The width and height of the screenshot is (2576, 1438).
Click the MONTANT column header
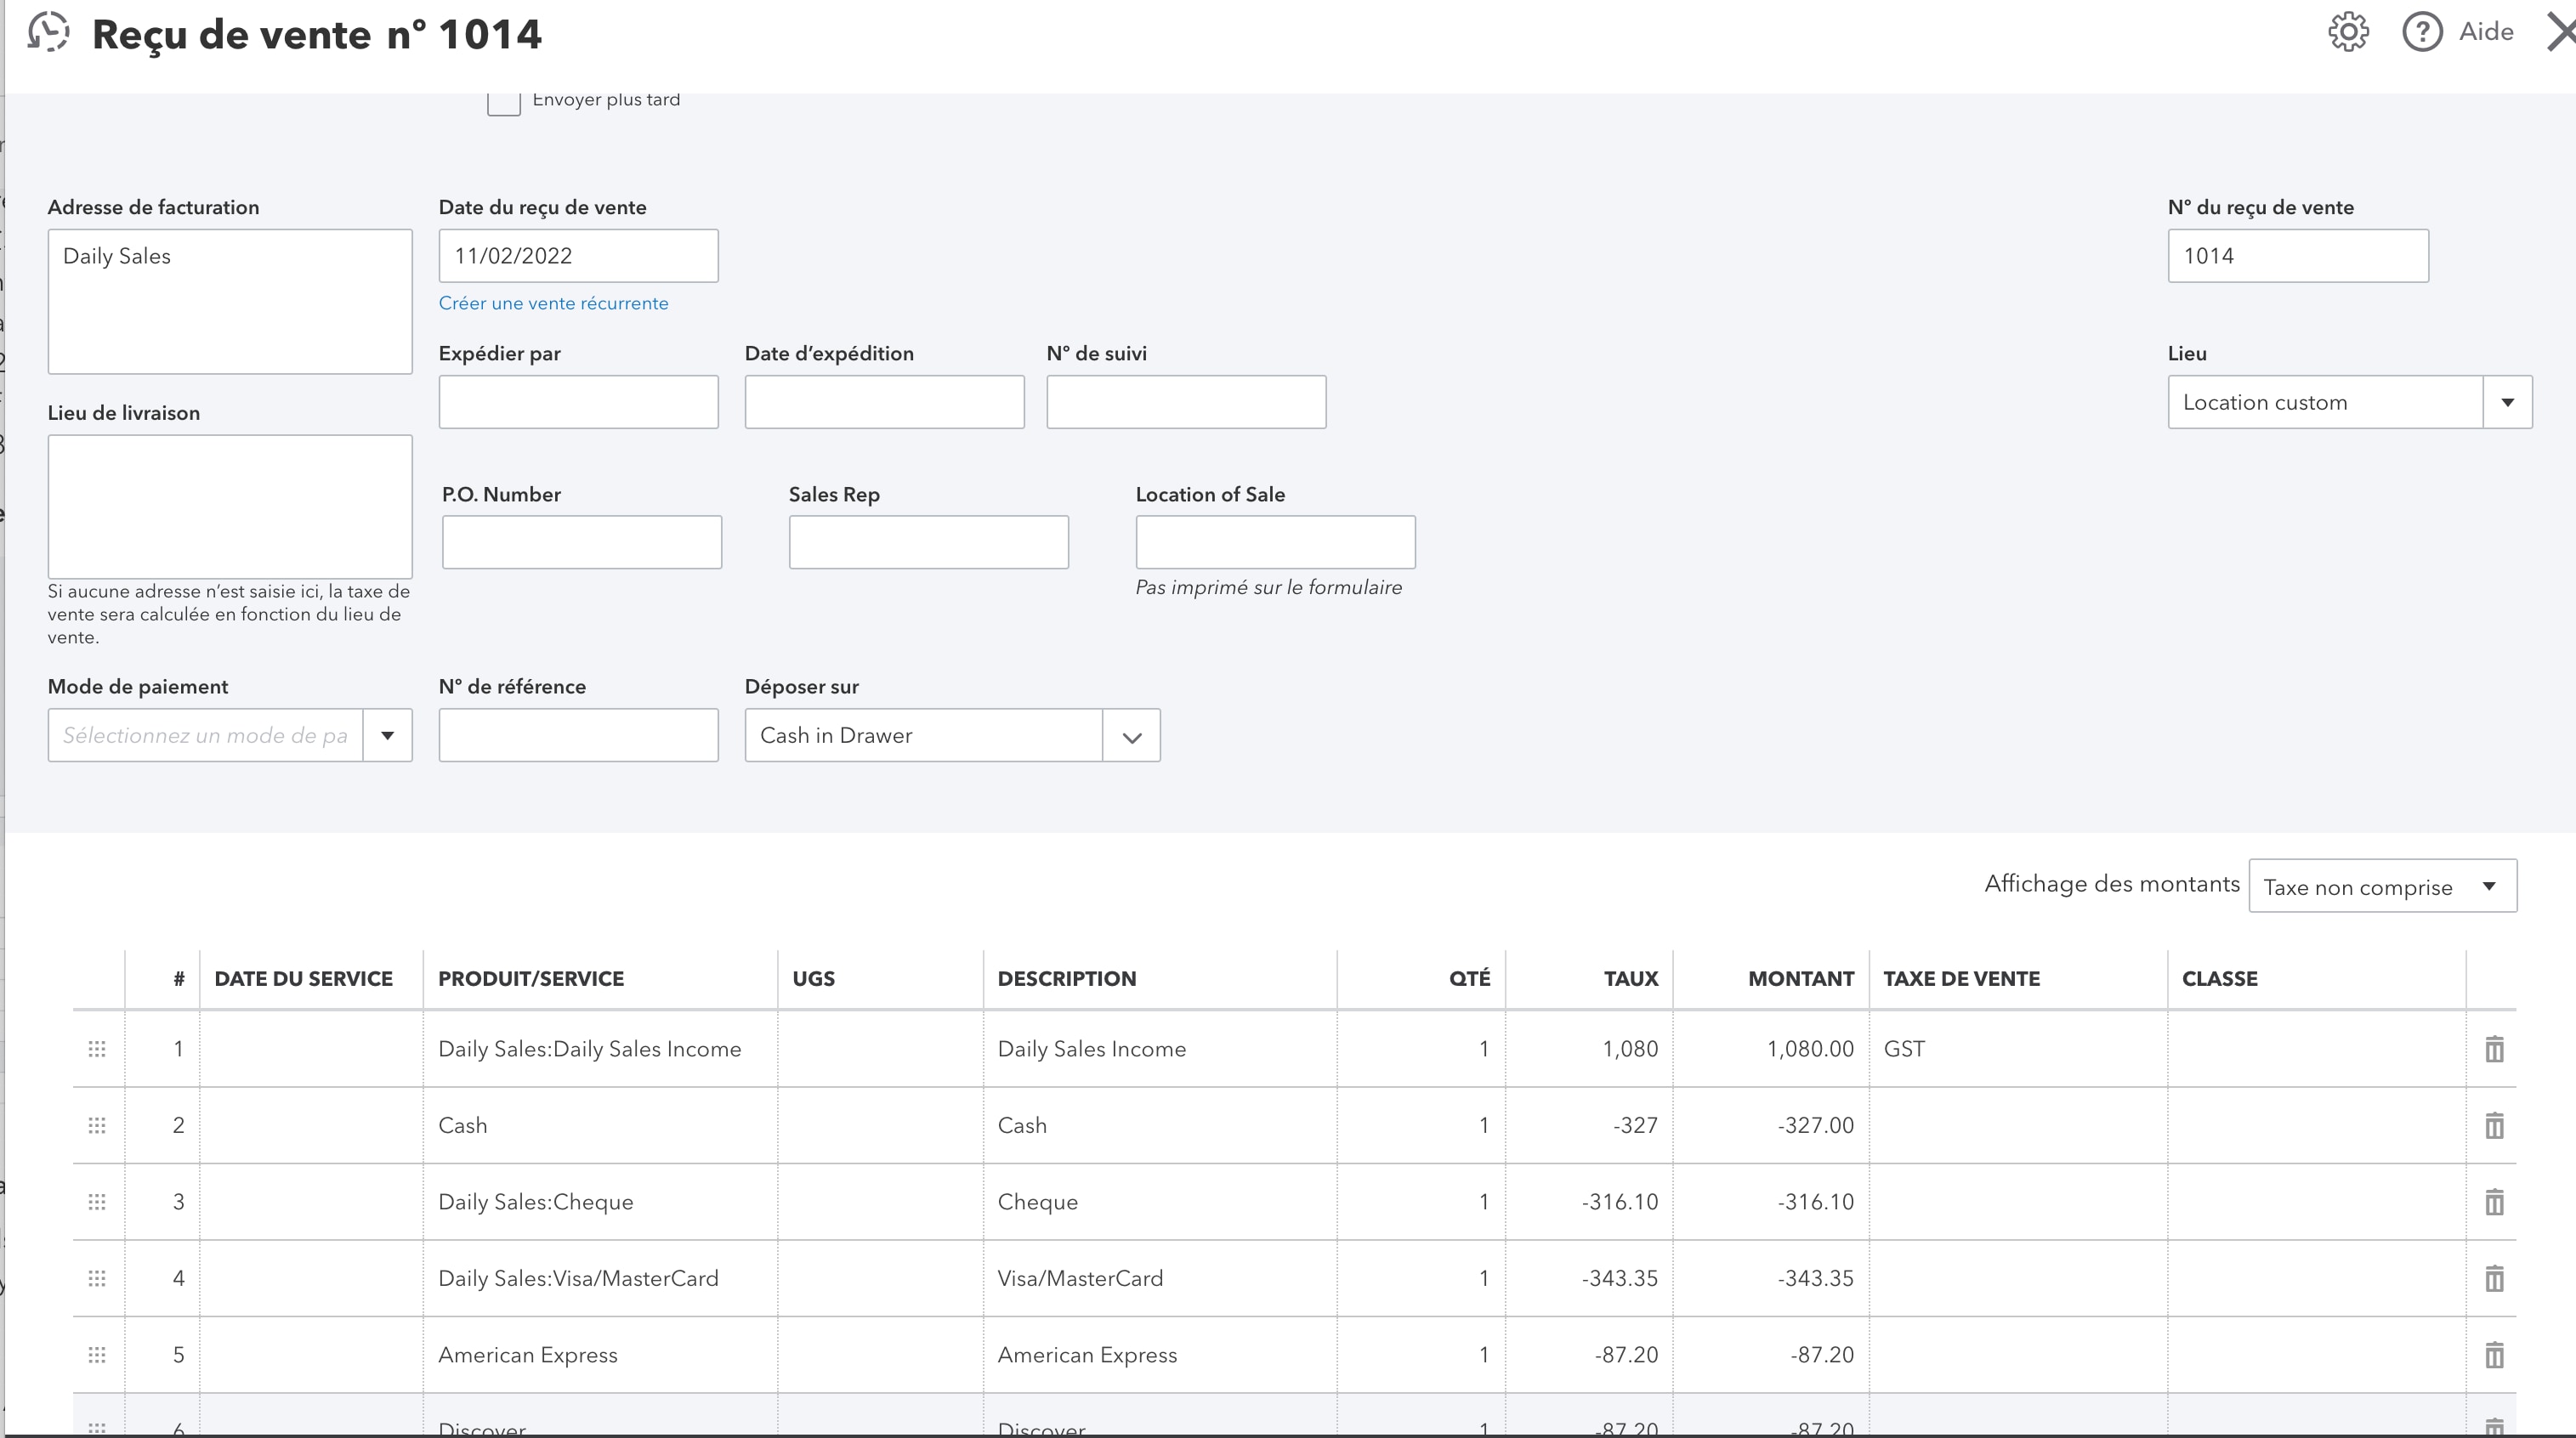pyautogui.click(x=1800, y=979)
